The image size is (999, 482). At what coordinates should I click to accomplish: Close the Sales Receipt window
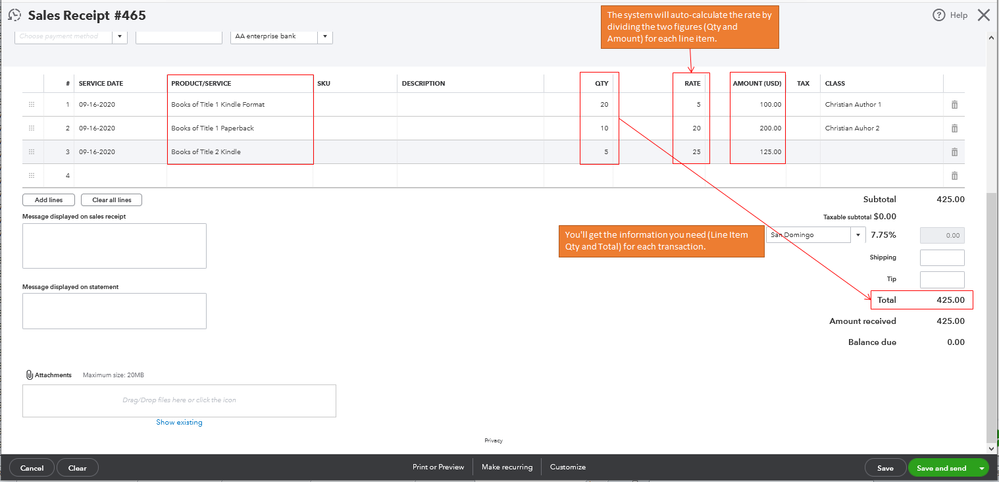984,15
